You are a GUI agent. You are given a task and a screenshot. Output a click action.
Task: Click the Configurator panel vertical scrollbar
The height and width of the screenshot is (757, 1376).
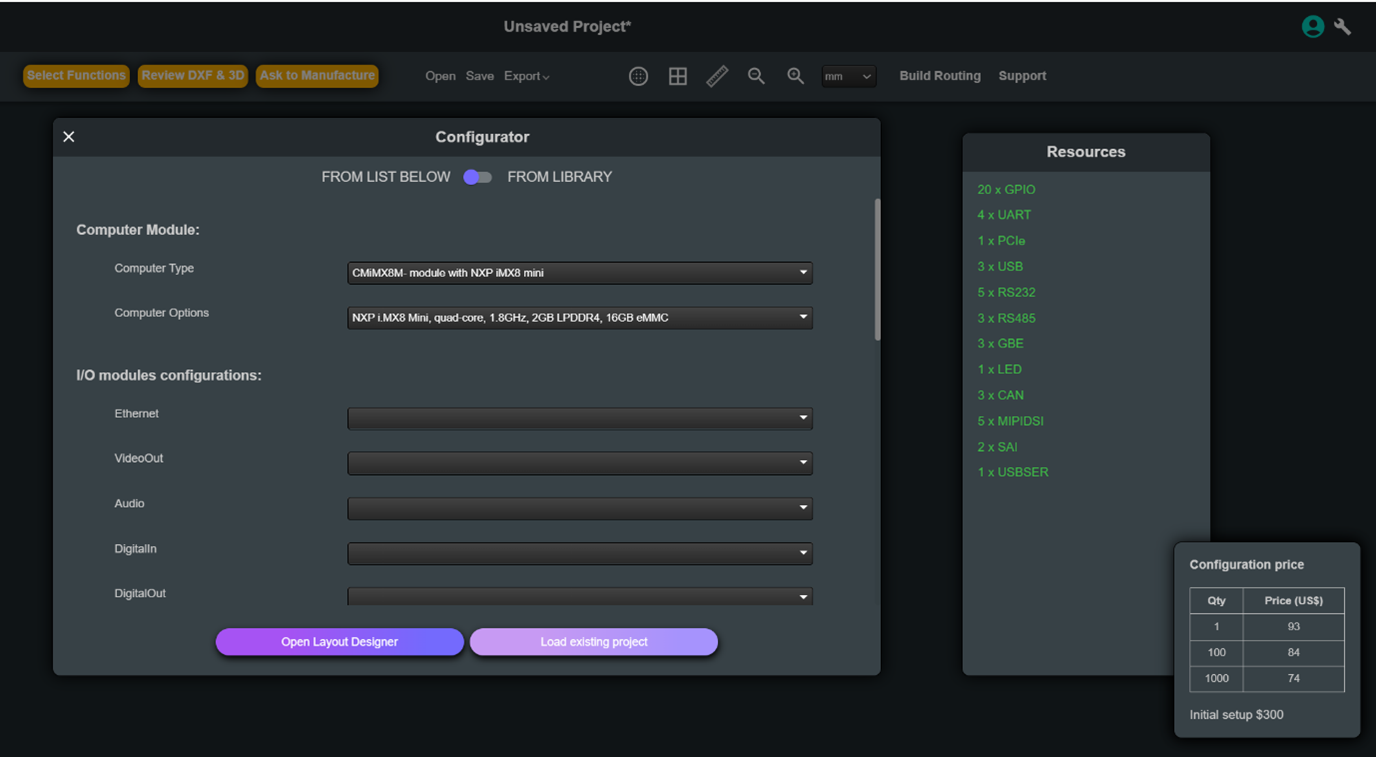tap(878, 270)
